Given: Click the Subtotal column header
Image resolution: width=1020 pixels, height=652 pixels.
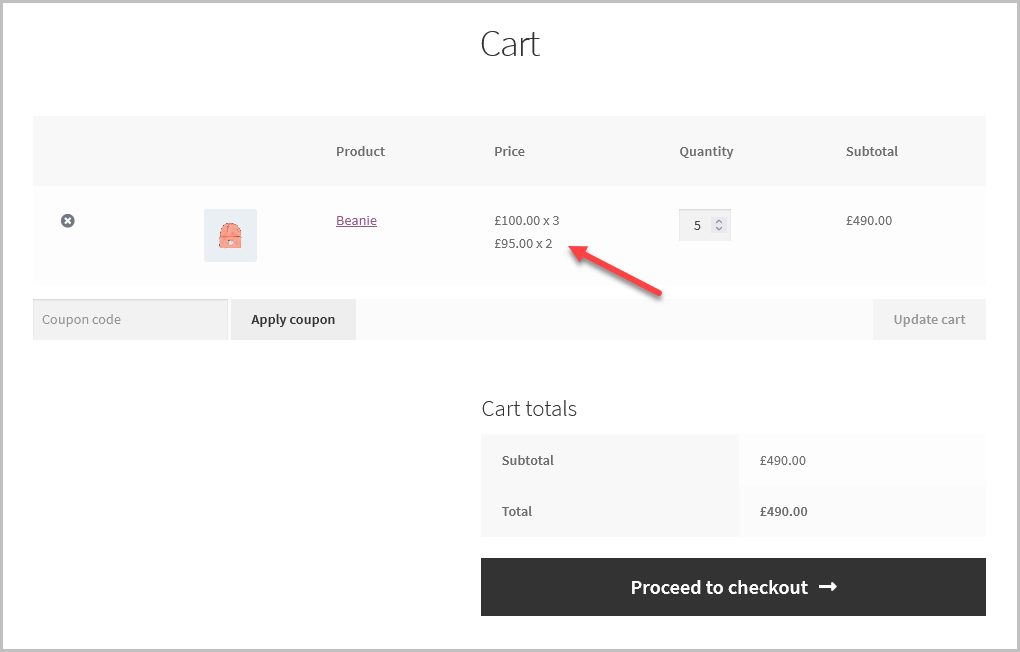Looking at the screenshot, I should 871,151.
